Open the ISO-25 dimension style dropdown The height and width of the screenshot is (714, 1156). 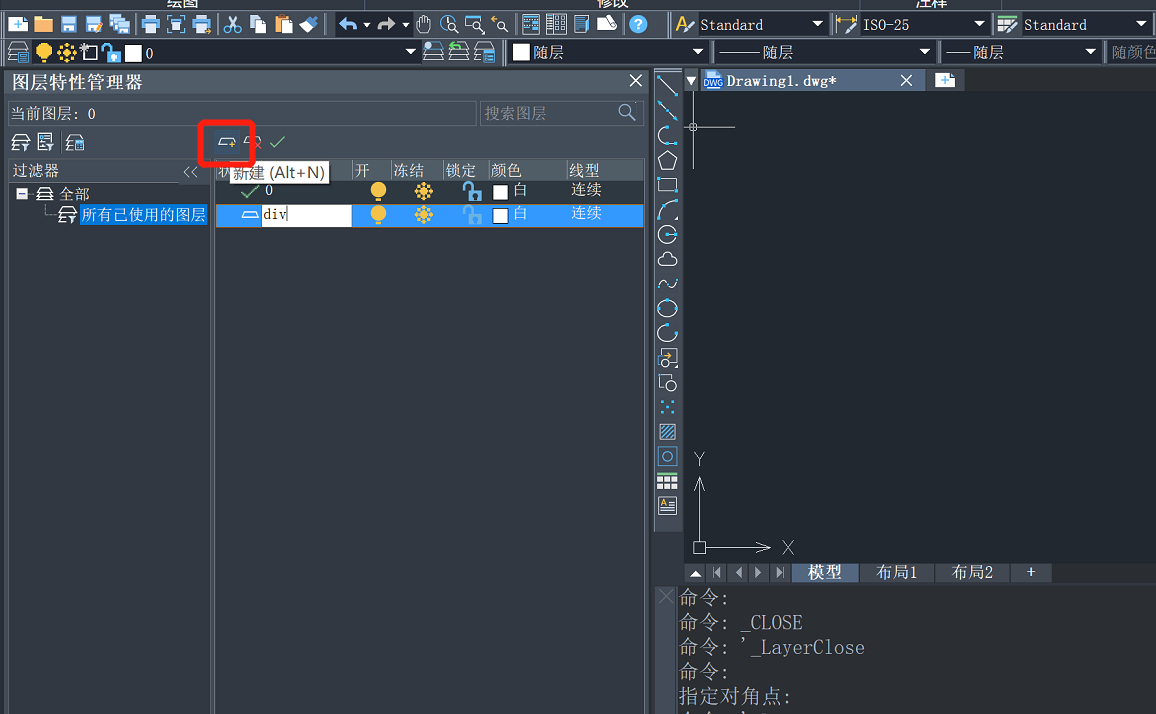[979, 24]
